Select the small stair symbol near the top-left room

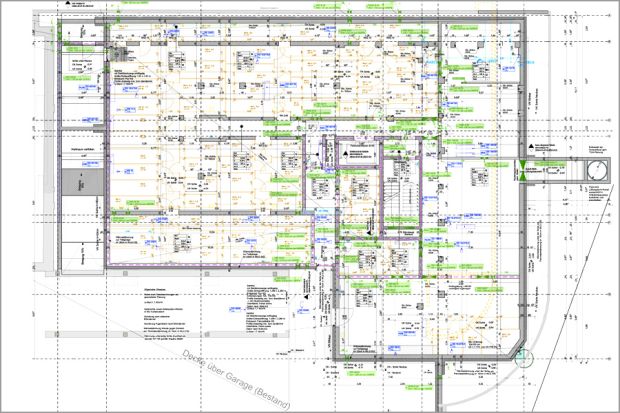(x=117, y=53)
